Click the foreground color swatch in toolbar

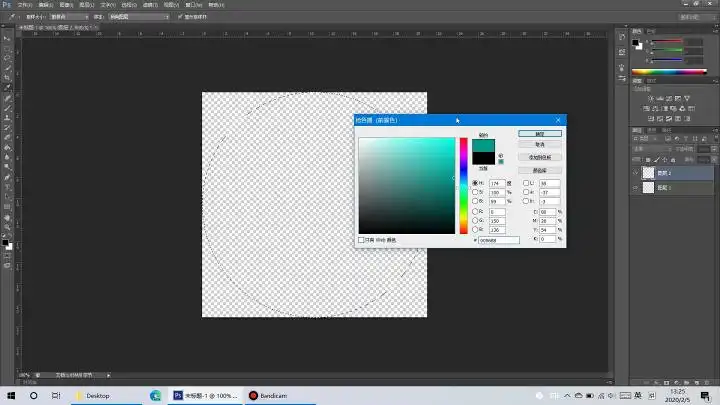(x=6, y=241)
